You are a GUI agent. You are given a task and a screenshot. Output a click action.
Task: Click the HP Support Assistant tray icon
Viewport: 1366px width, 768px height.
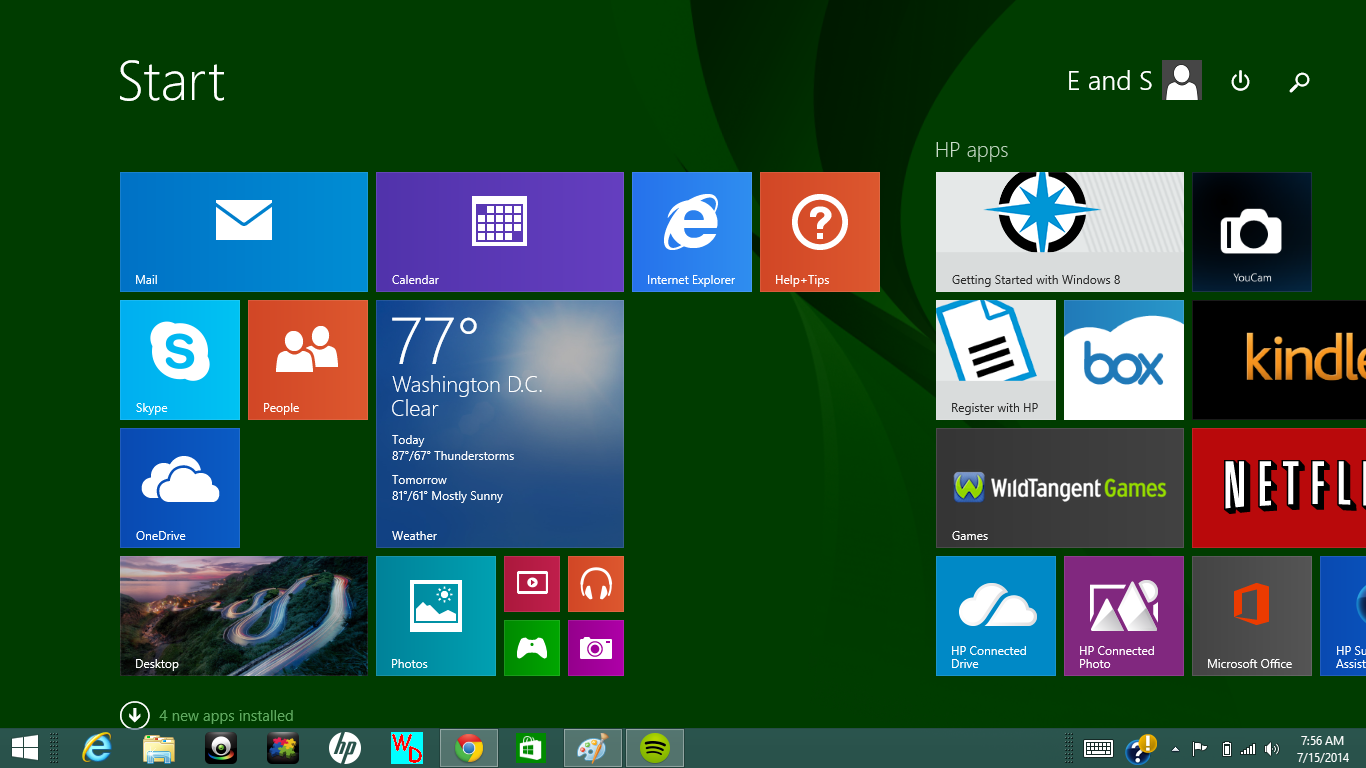coord(1140,749)
